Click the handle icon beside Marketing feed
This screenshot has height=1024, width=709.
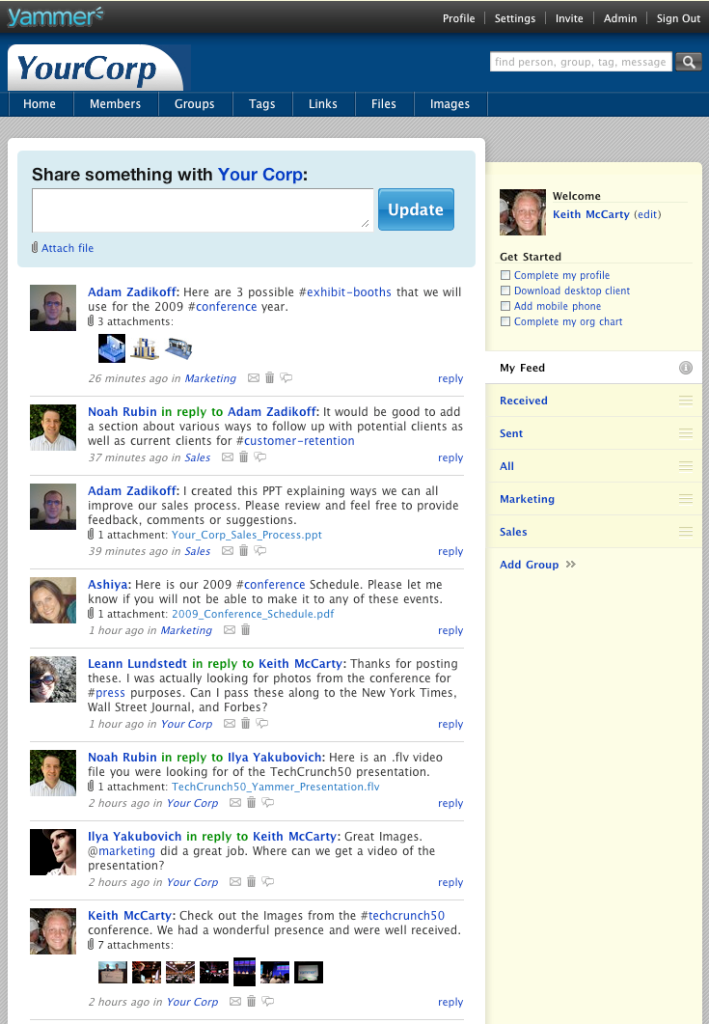pos(685,498)
